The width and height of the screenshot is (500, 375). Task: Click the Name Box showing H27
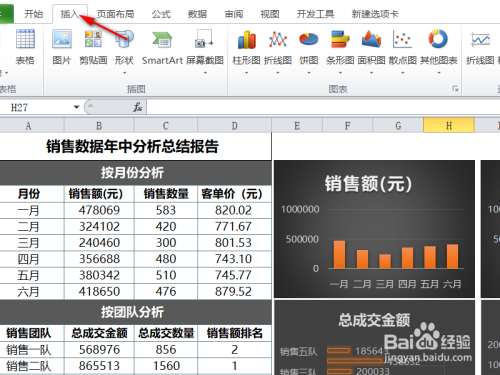click(x=37, y=107)
